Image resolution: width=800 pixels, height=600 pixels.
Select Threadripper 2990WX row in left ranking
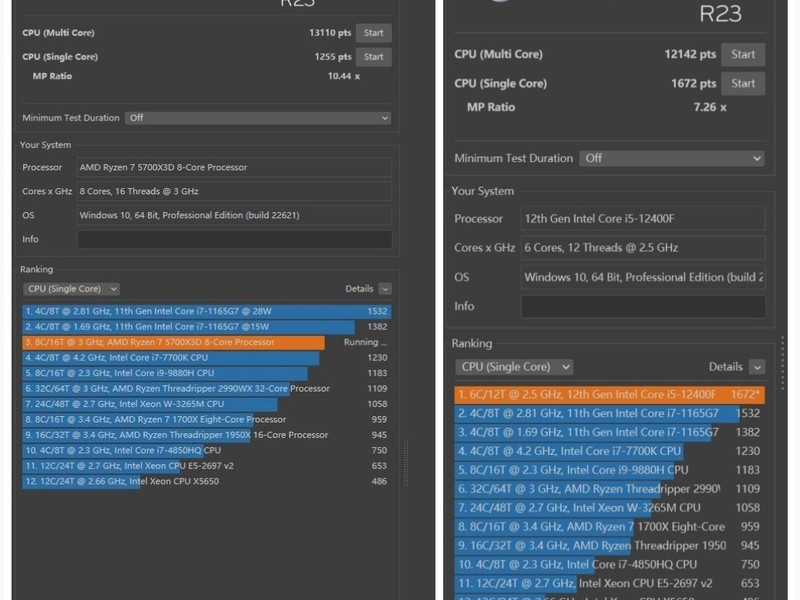click(x=207, y=388)
